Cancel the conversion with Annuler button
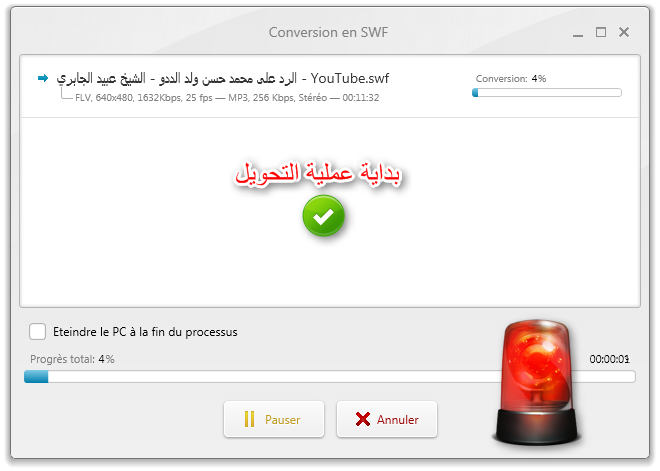The width and height of the screenshot is (660, 471). [x=387, y=419]
